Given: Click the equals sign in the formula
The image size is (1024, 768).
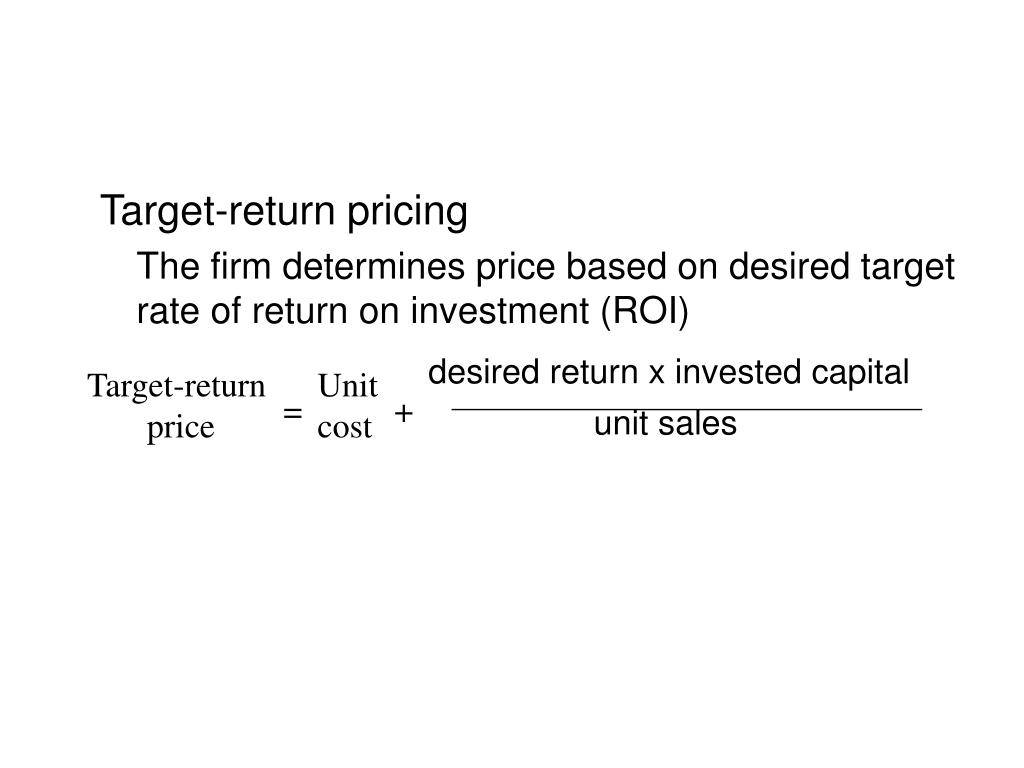Looking at the screenshot, I should 293,413.
